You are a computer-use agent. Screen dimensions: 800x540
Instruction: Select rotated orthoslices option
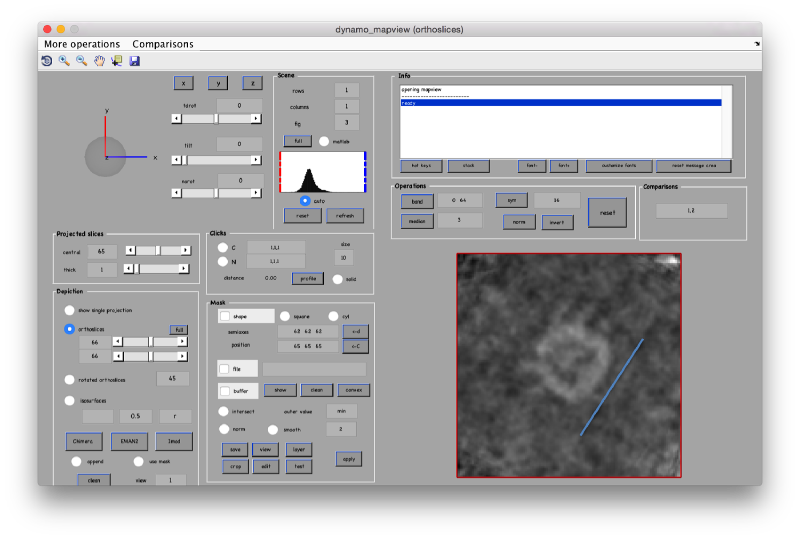(69, 380)
